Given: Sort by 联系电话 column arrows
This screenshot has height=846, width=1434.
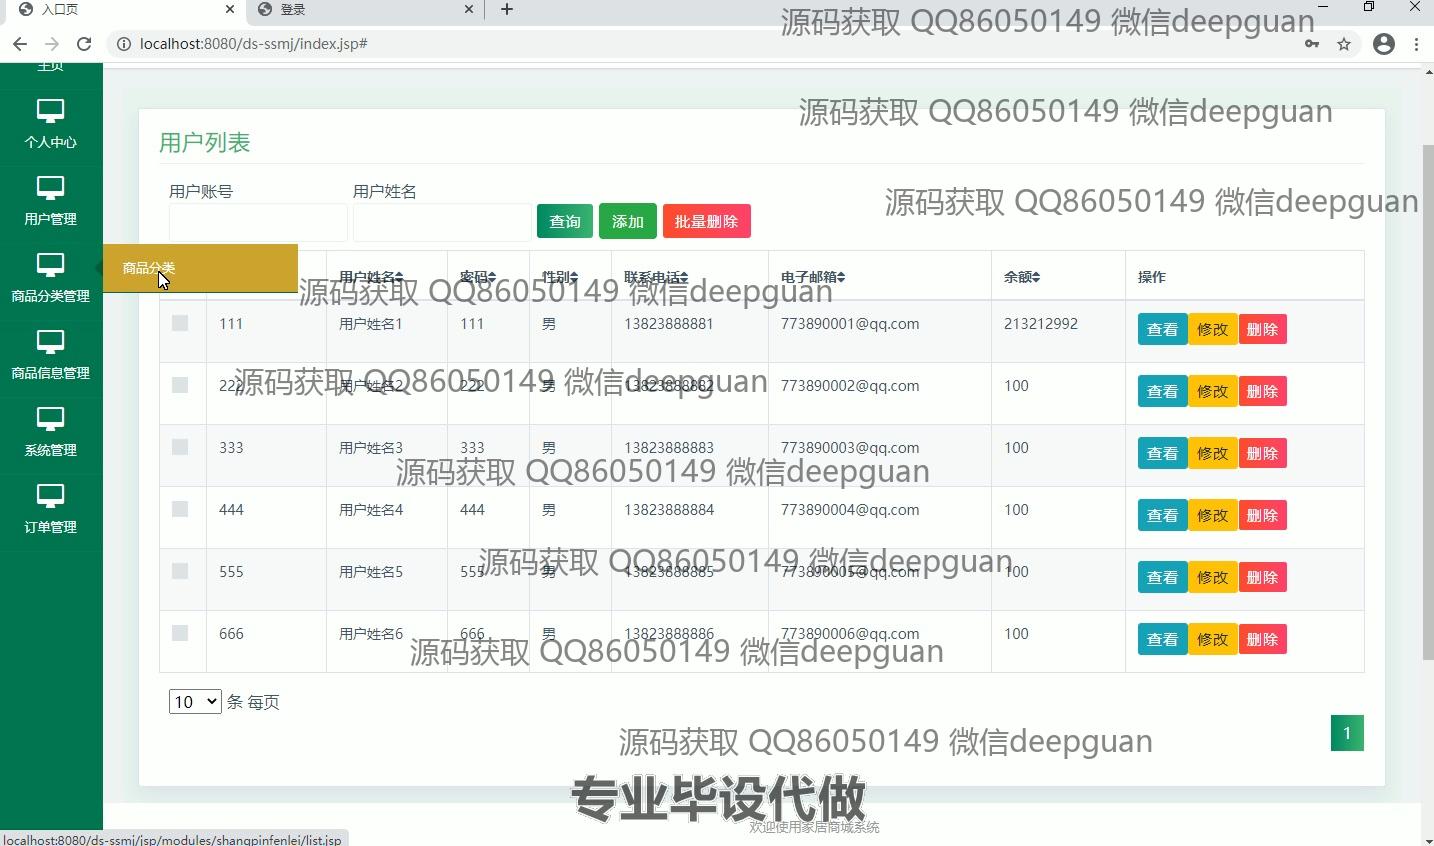Looking at the screenshot, I should pos(684,277).
